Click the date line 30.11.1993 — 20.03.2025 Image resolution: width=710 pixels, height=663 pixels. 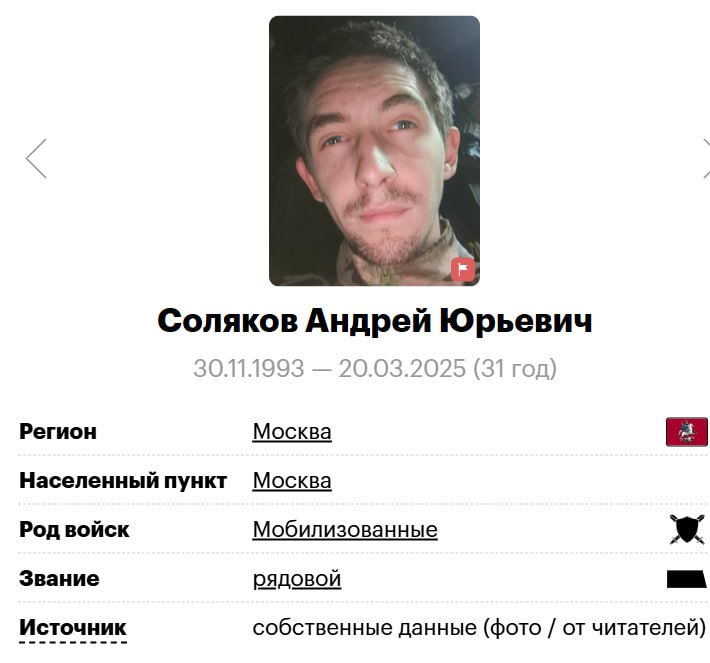(330, 368)
